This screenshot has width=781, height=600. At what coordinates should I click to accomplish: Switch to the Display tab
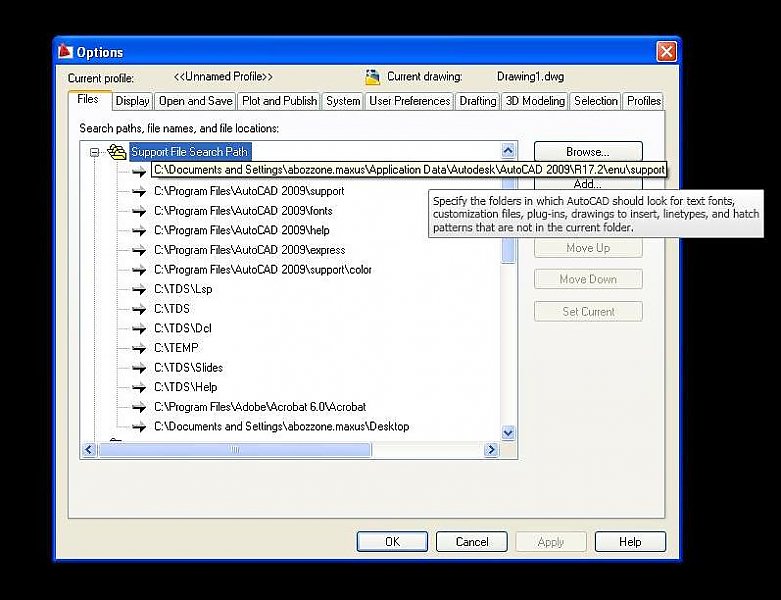pos(132,101)
